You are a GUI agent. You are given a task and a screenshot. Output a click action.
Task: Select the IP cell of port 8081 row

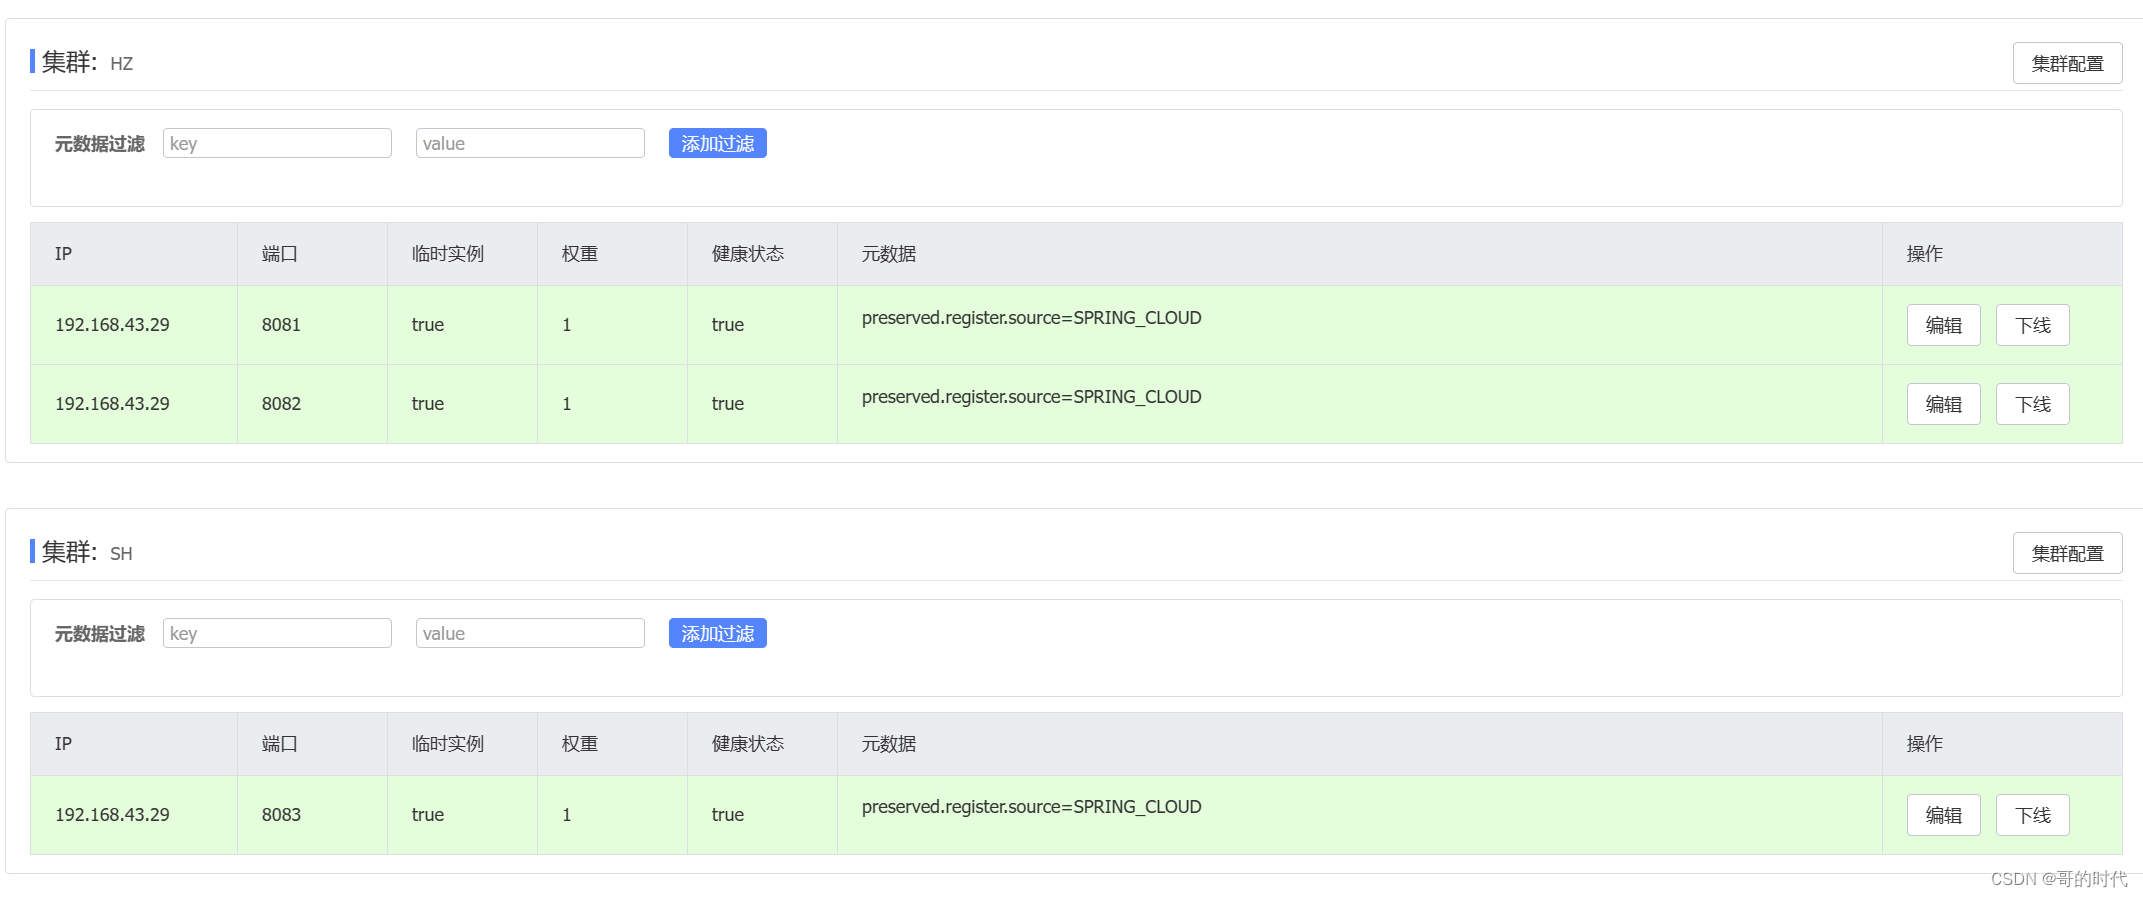tap(112, 325)
